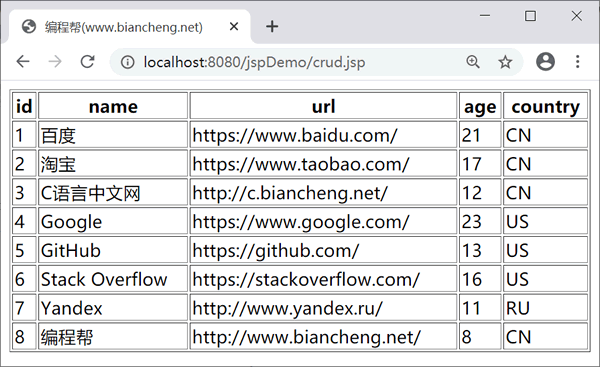
Task: Click the https://www.baidu.com/ url cell
Action: click(x=323, y=135)
